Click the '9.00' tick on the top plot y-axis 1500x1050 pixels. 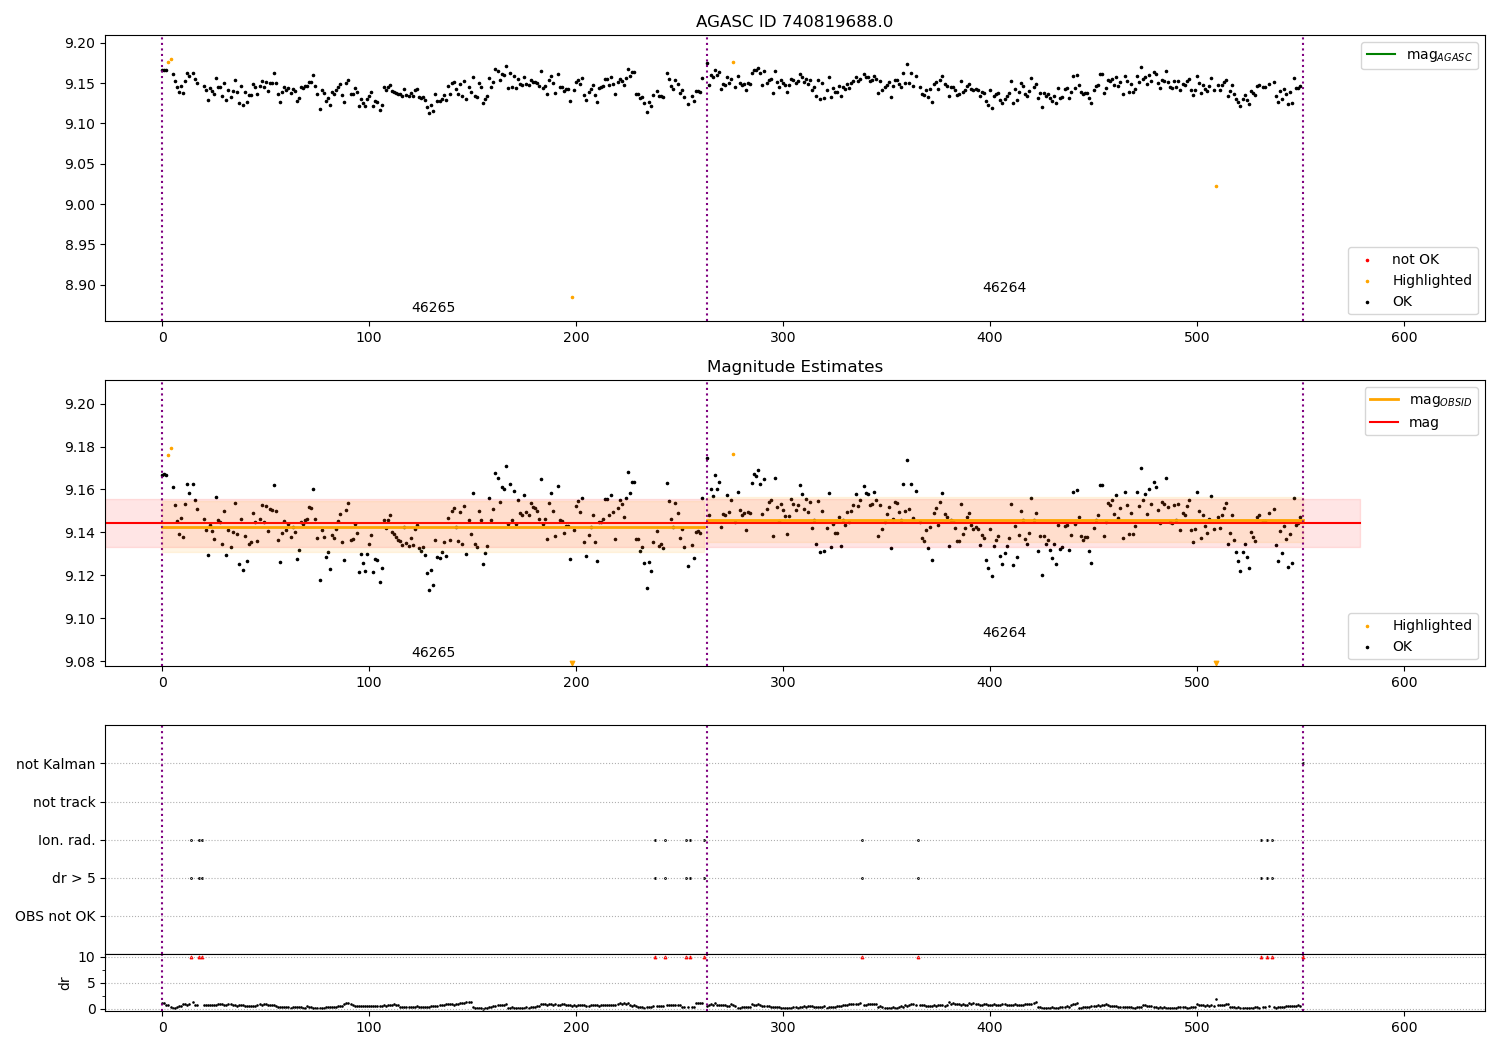pyautogui.click(x=81, y=205)
